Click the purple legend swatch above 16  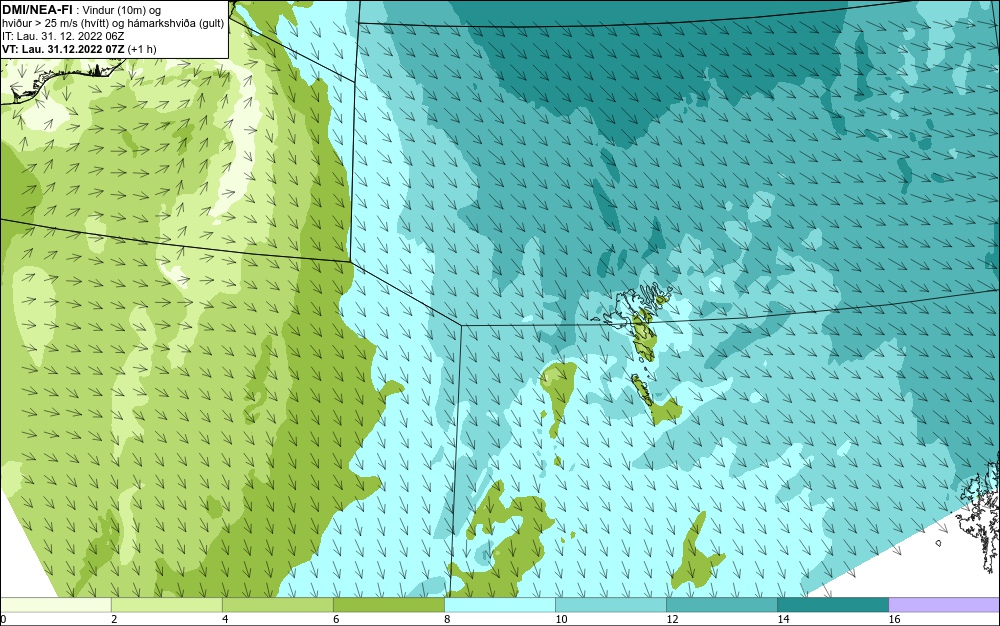[944, 604]
